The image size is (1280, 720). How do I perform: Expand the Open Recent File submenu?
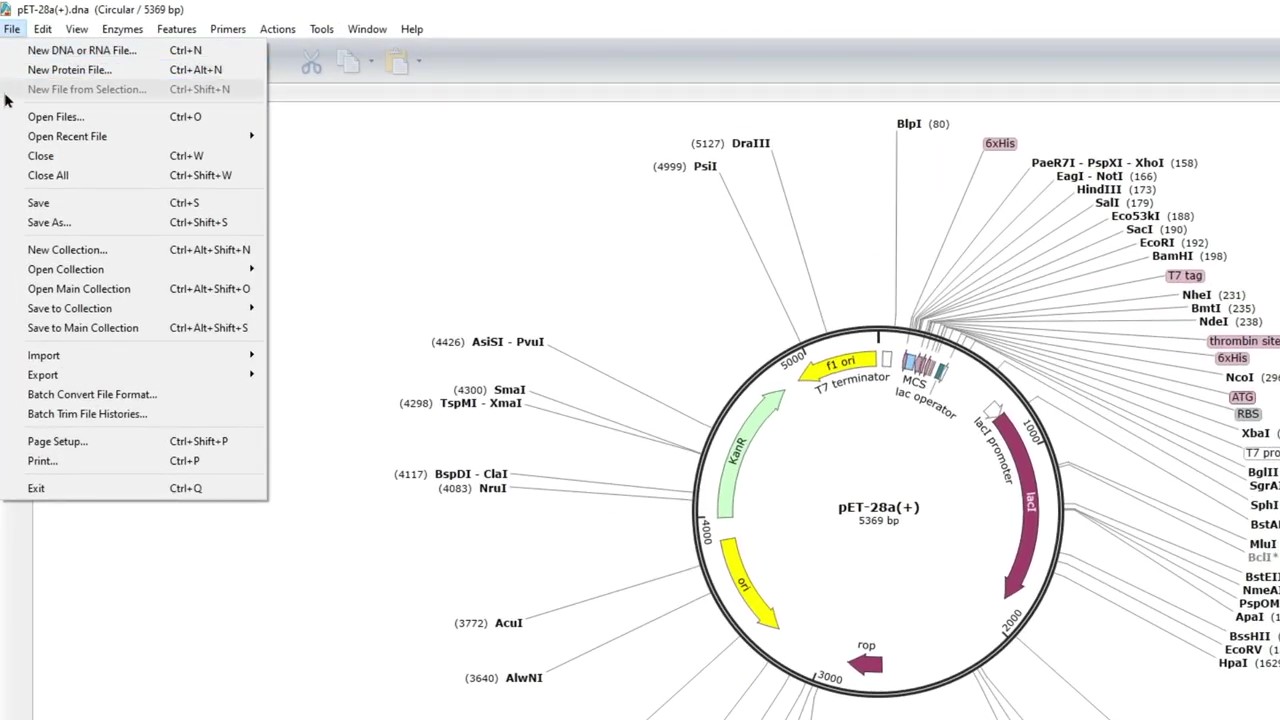point(67,136)
